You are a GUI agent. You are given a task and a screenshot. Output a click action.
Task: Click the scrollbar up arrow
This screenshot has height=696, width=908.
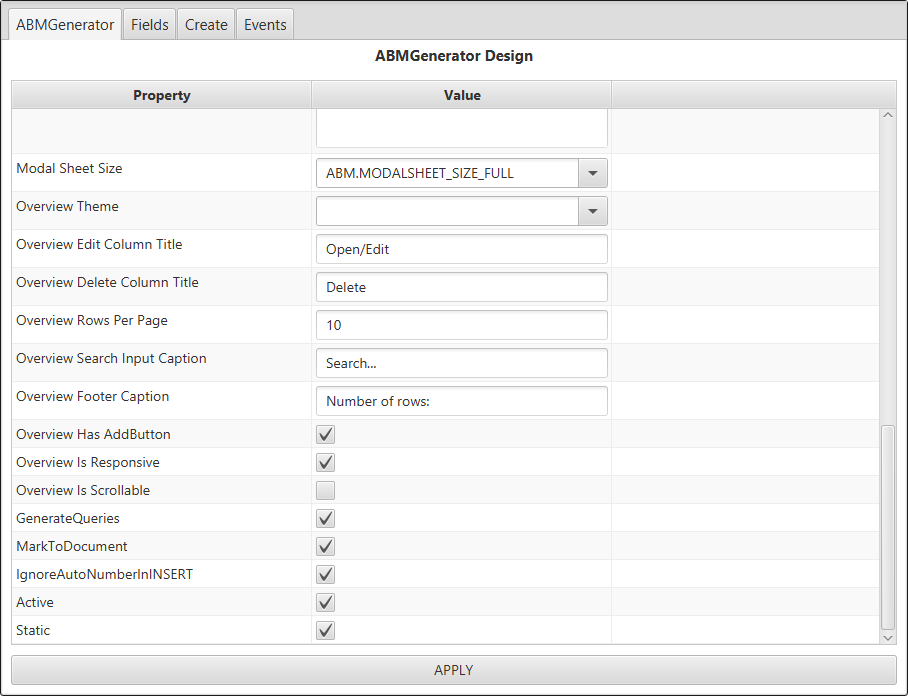[888, 116]
